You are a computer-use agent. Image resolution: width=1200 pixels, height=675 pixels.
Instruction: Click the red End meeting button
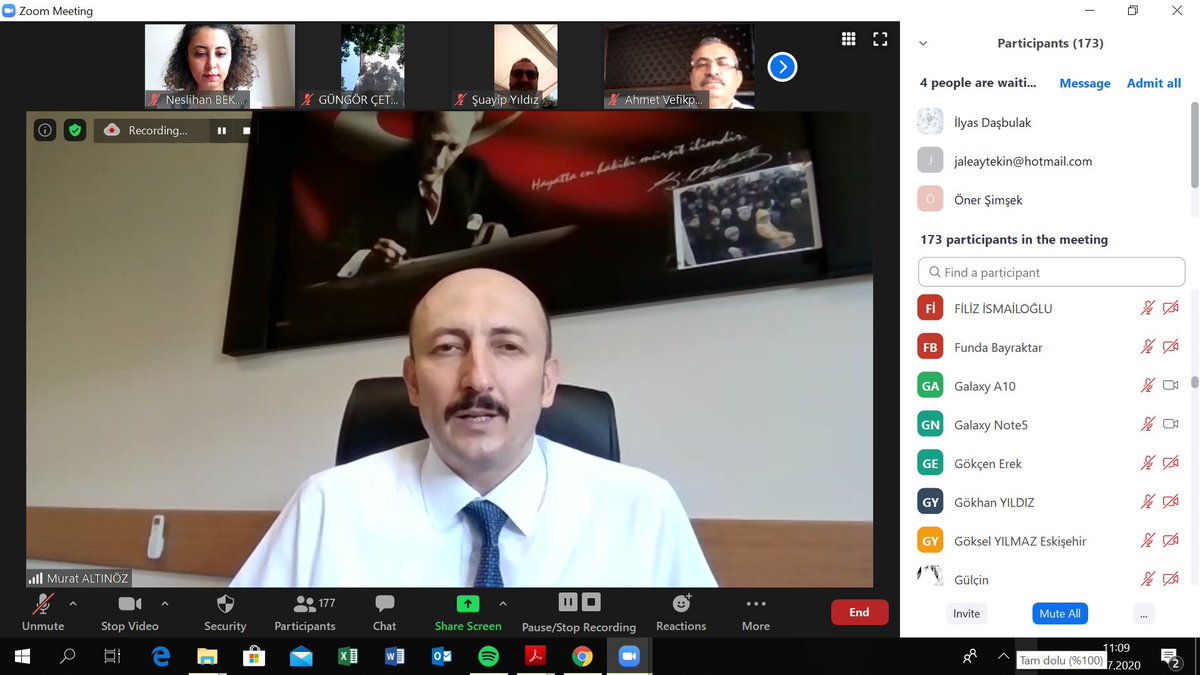(859, 612)
